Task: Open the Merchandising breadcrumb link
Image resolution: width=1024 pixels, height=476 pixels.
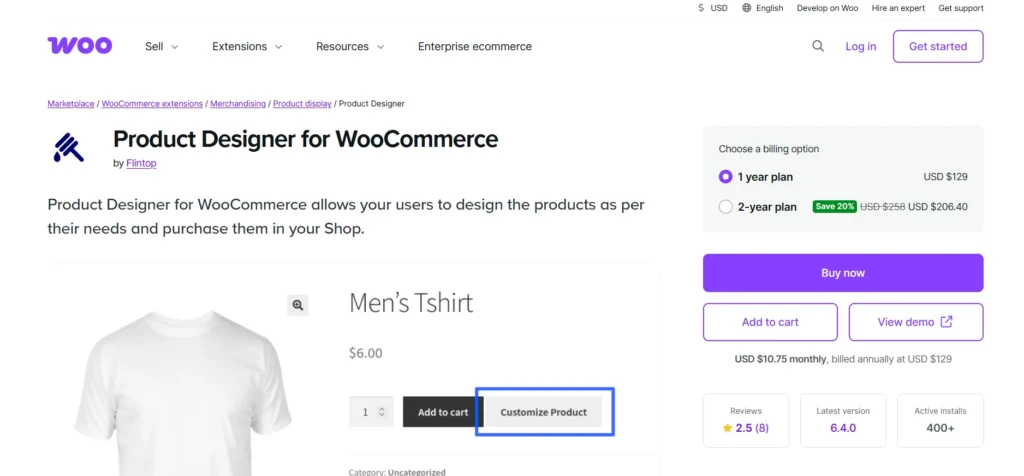Action: click(238, 104)
